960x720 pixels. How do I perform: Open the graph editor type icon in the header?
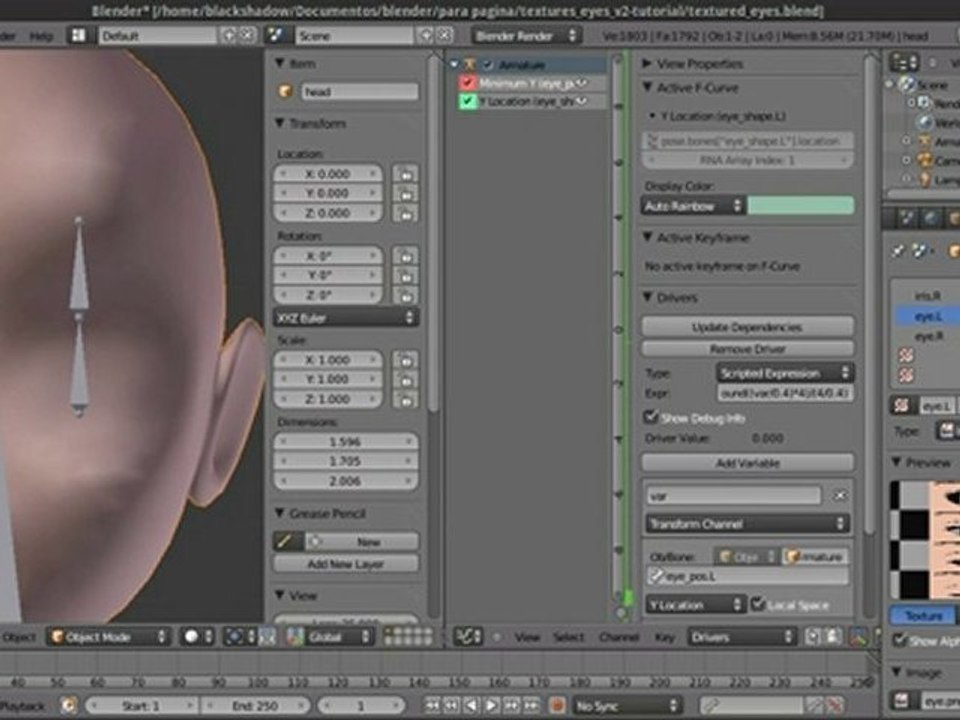pyautogui.click(x=468, y=637)
